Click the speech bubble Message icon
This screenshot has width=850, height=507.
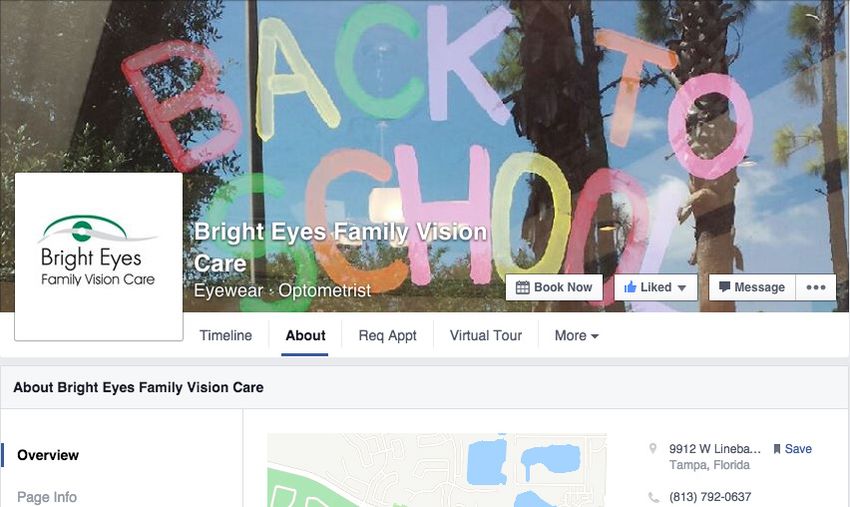click(724, 287)
